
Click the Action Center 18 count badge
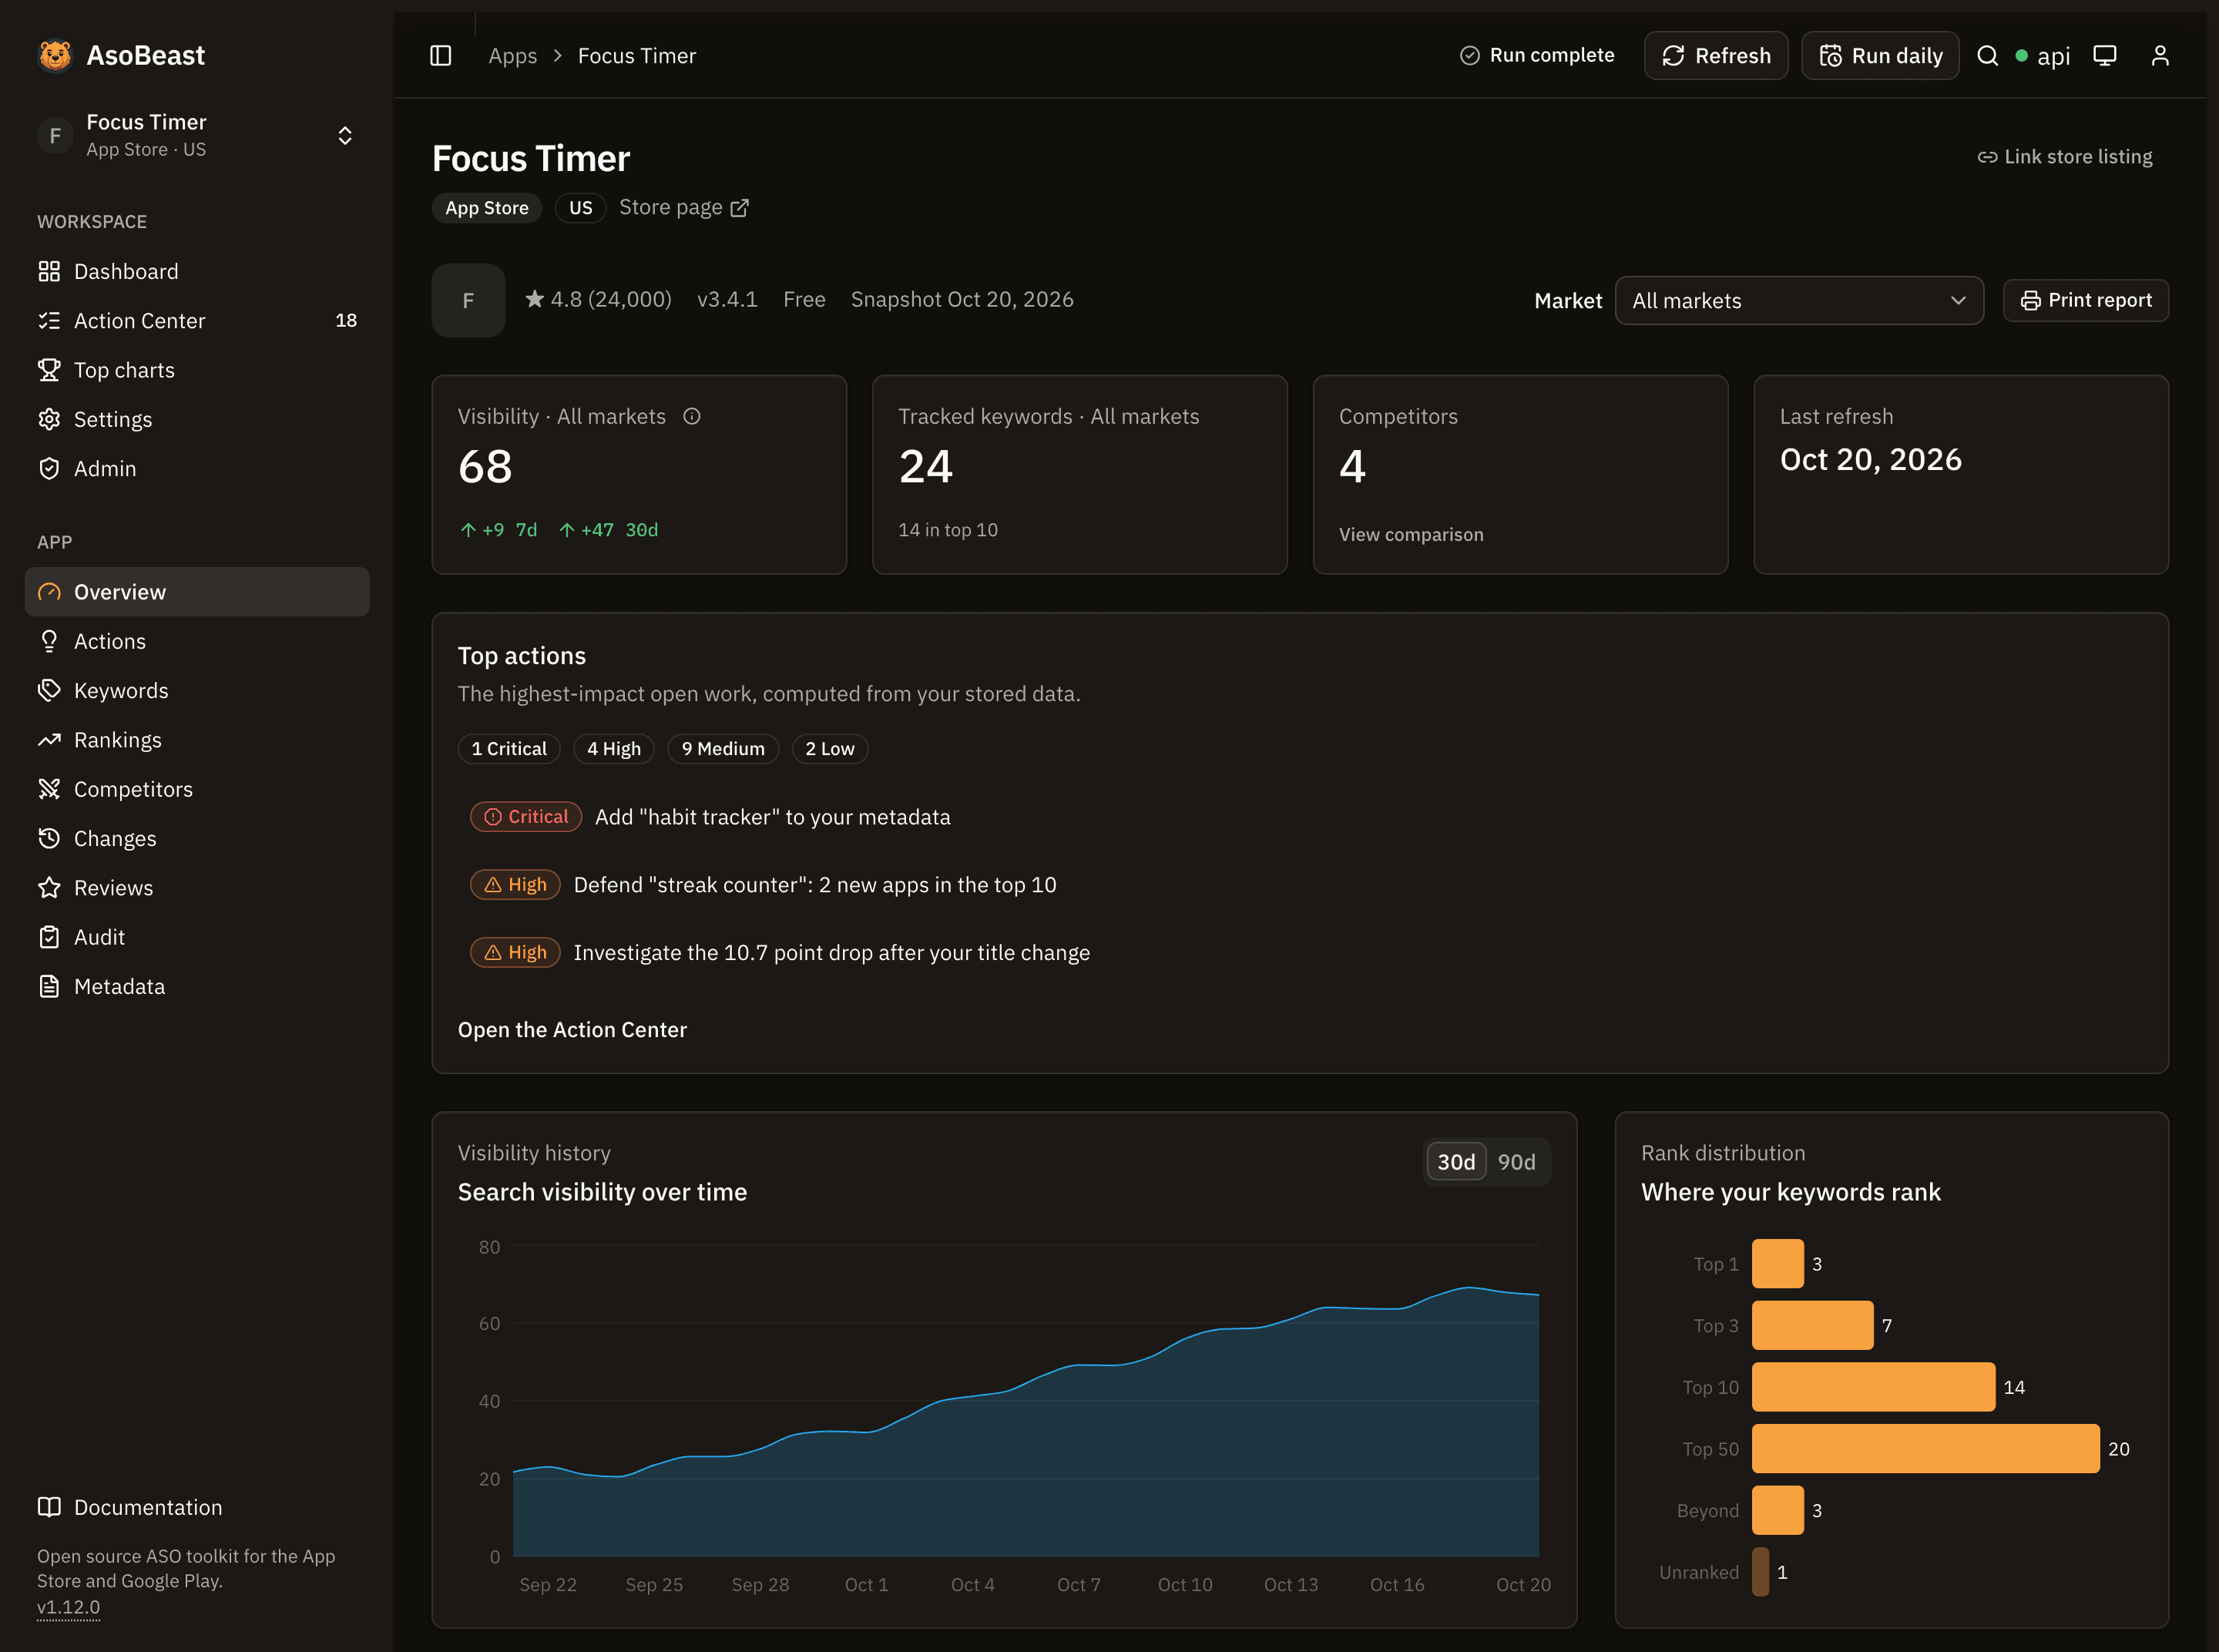pyautogui.click(x=346, y=320)
